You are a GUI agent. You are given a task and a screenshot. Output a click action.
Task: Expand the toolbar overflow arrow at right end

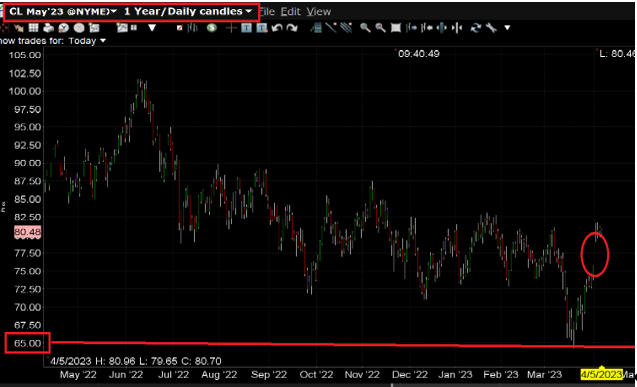click(507, 28)
